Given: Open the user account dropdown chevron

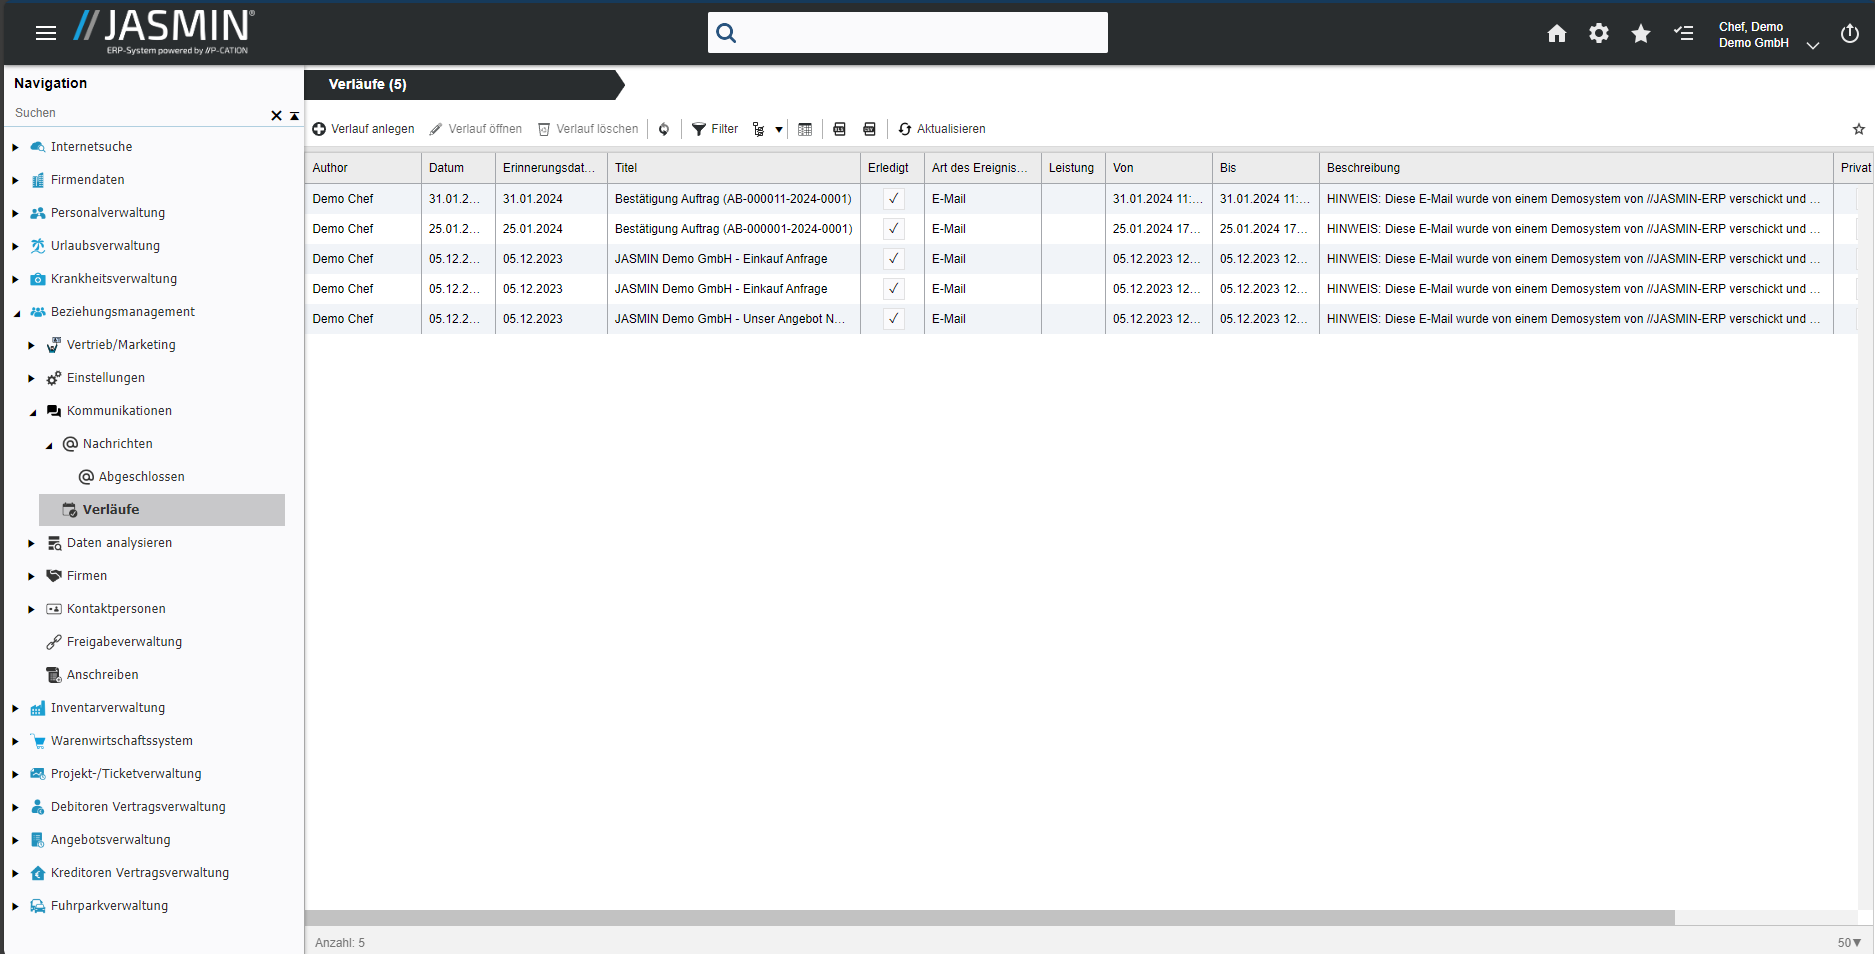Looking at the screenshot, I should (x=1812, y=45).
